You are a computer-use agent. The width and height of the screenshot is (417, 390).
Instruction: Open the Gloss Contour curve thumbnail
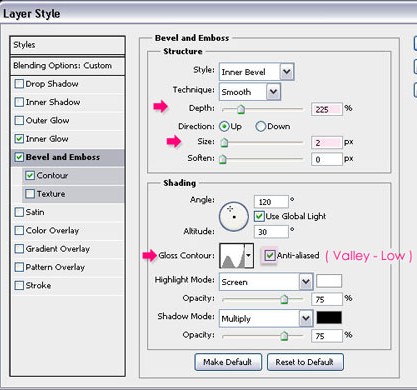click(232, 256)
